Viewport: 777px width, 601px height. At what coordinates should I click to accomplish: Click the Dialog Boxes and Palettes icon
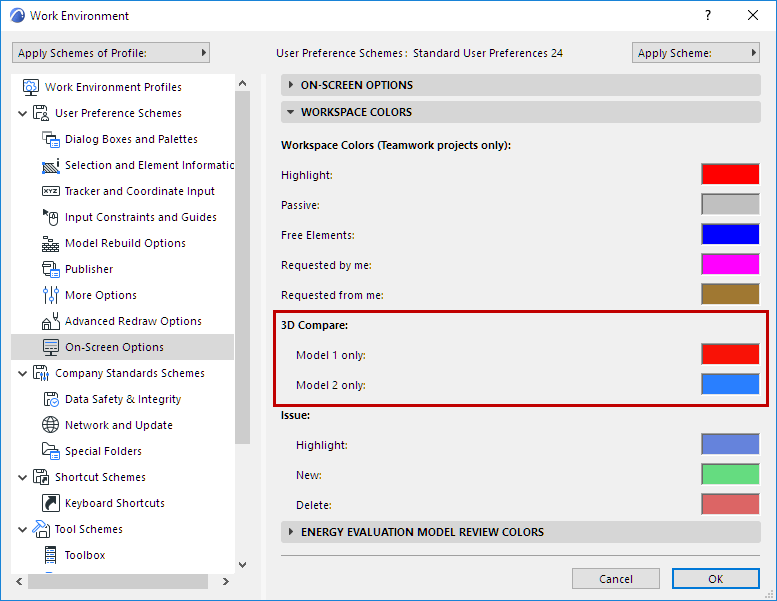tap(51, 139)
